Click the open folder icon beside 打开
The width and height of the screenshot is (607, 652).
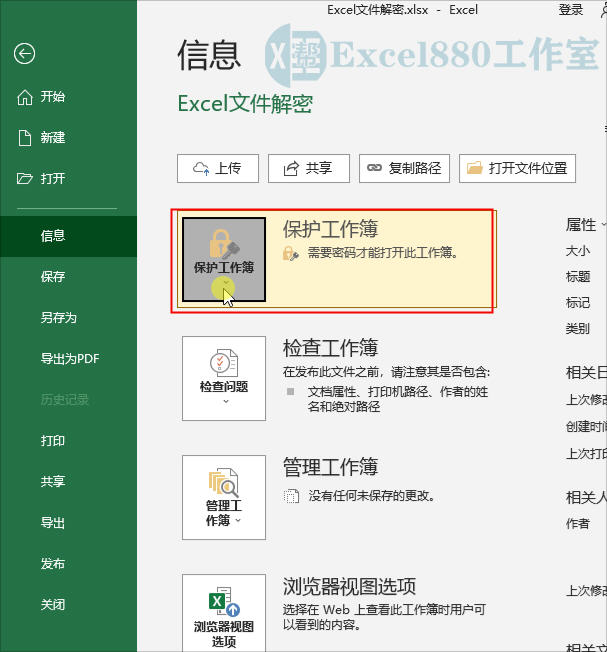(x=25, y=179)
